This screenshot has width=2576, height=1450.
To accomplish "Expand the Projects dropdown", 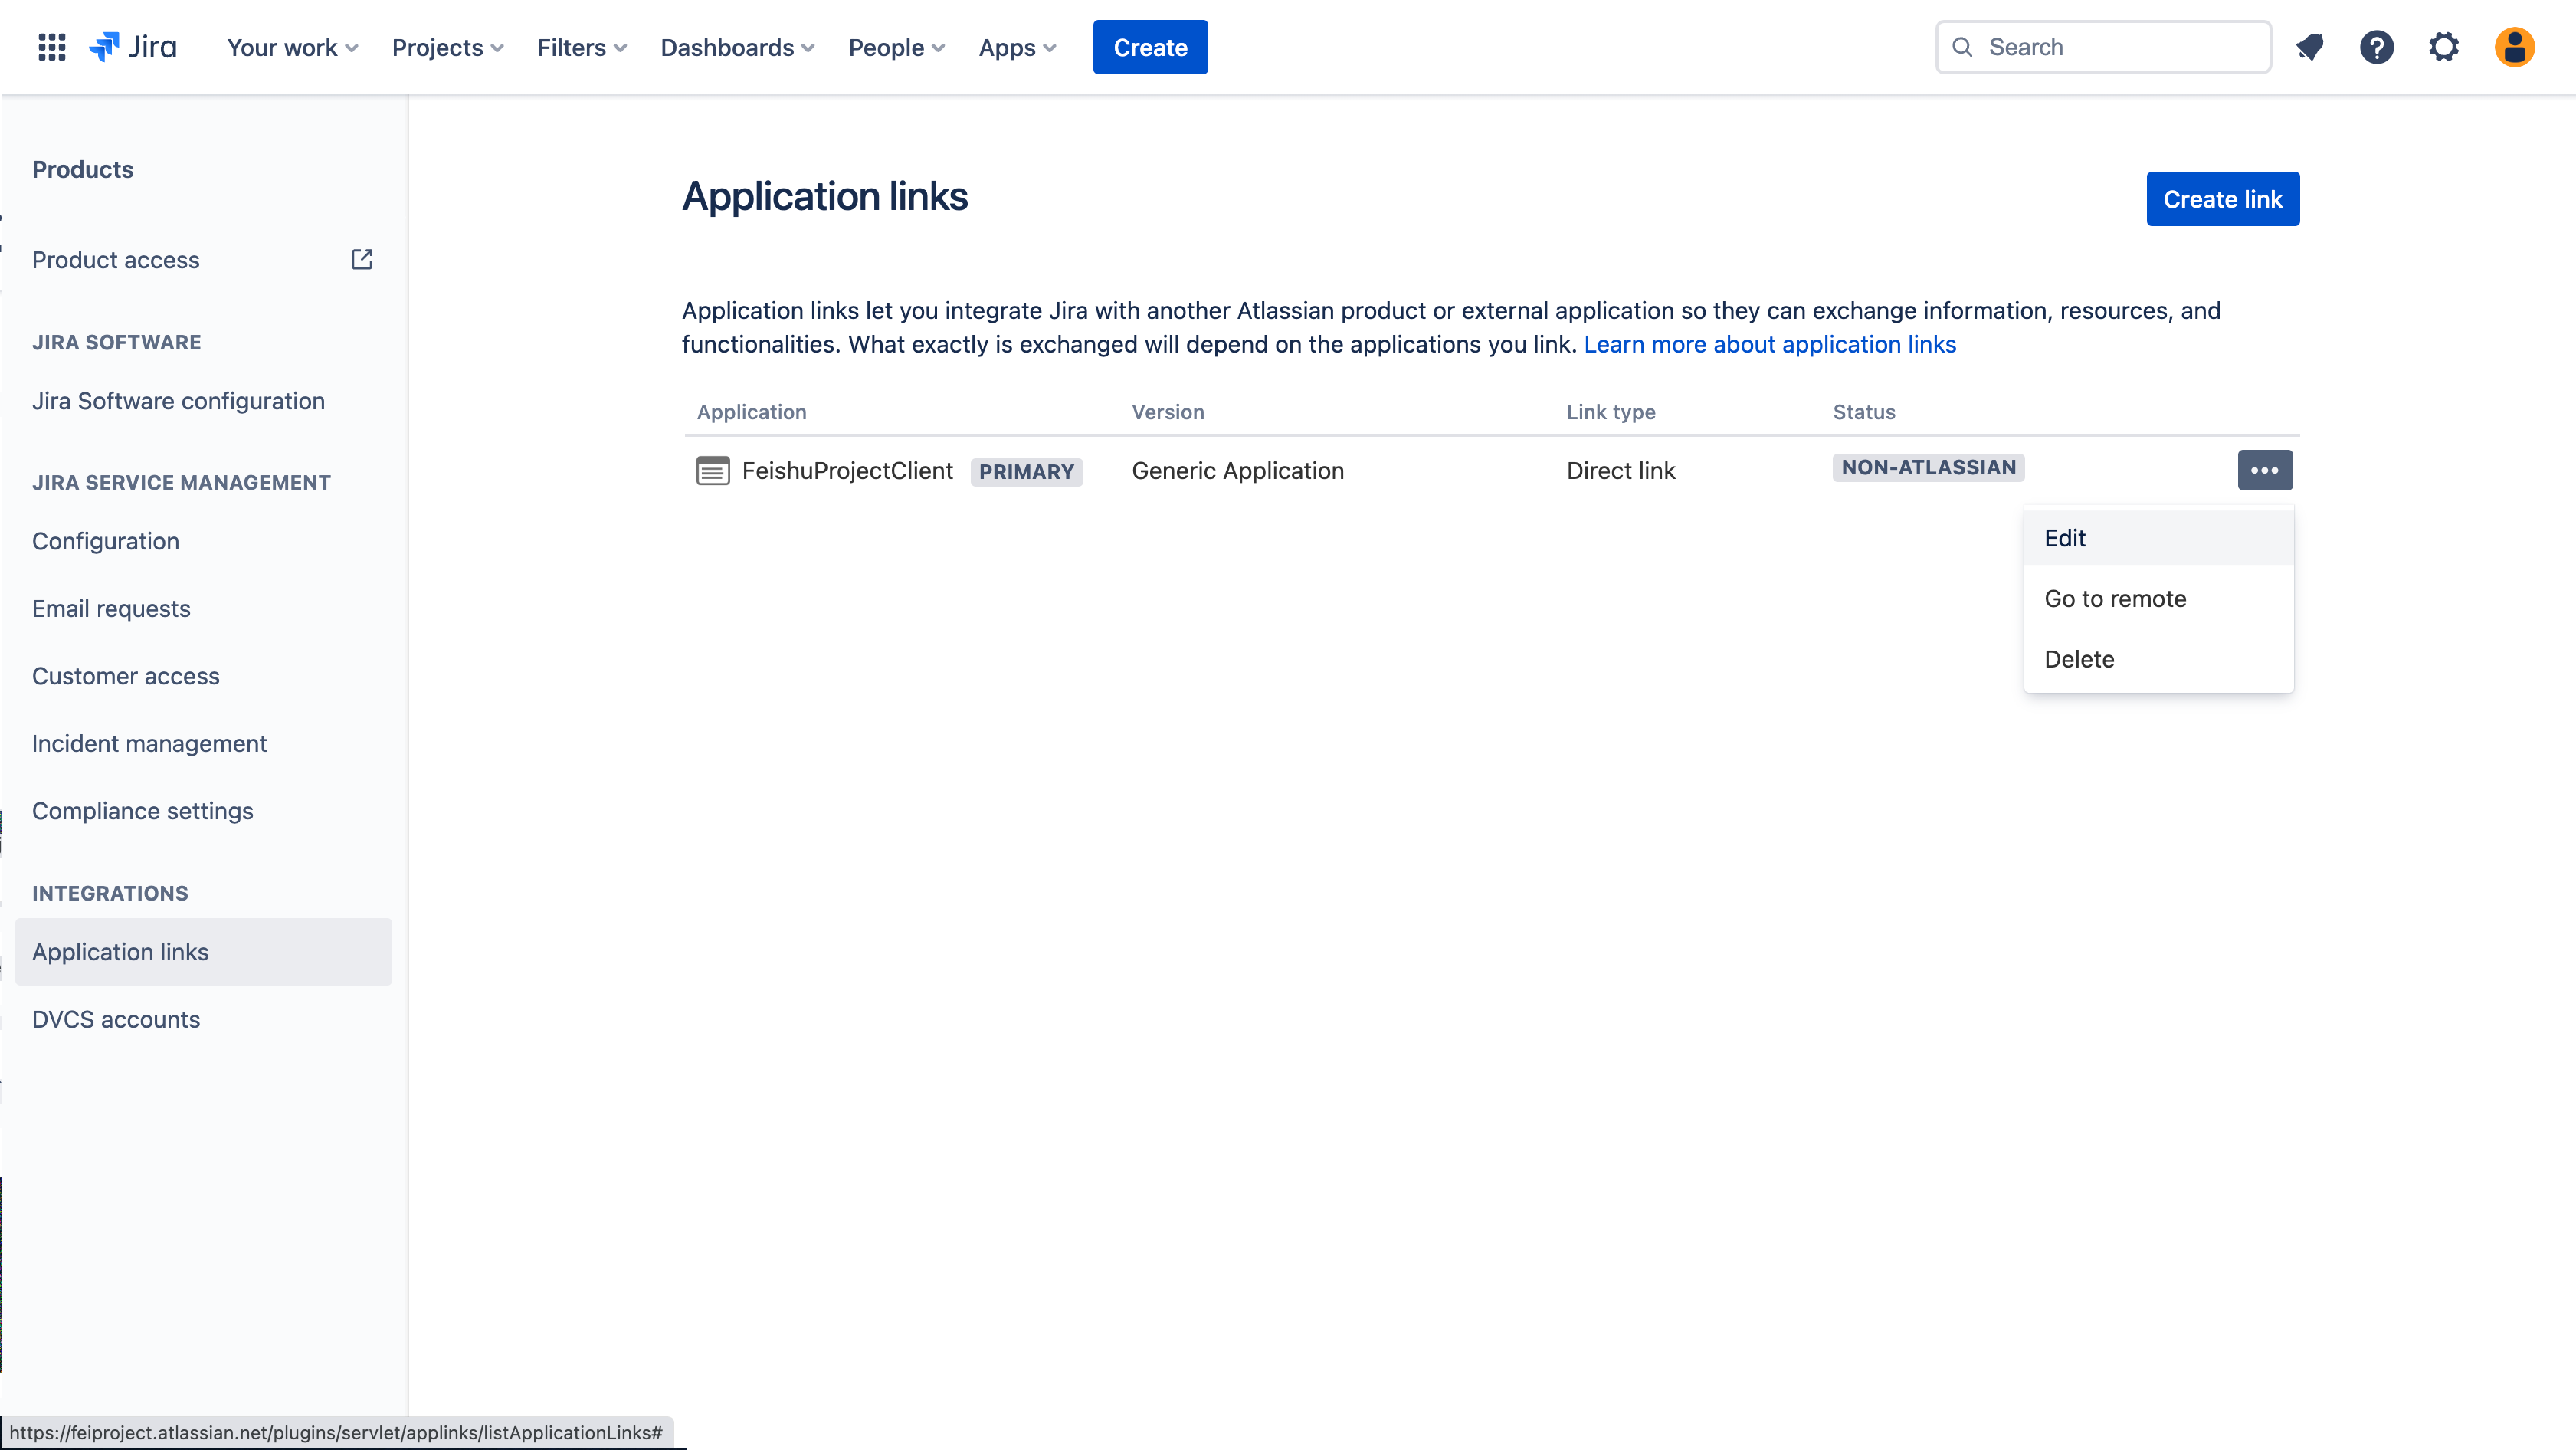I will [448, 47].
